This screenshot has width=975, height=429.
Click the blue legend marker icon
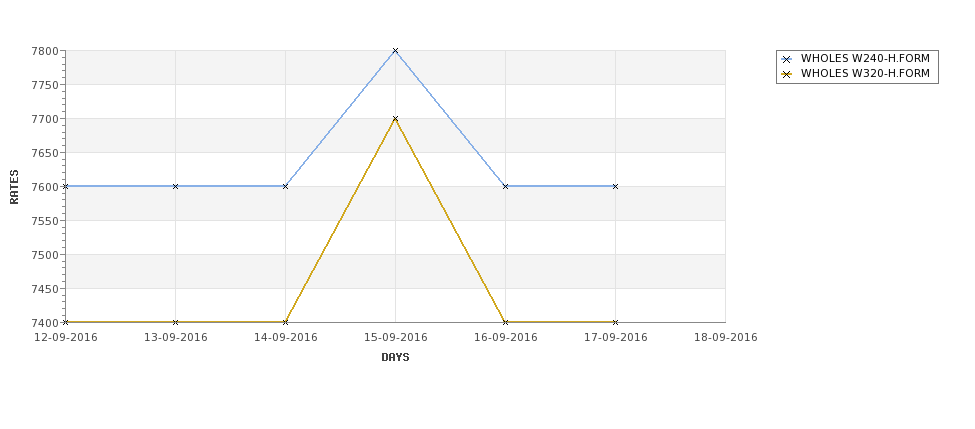[x=787, y=60]
